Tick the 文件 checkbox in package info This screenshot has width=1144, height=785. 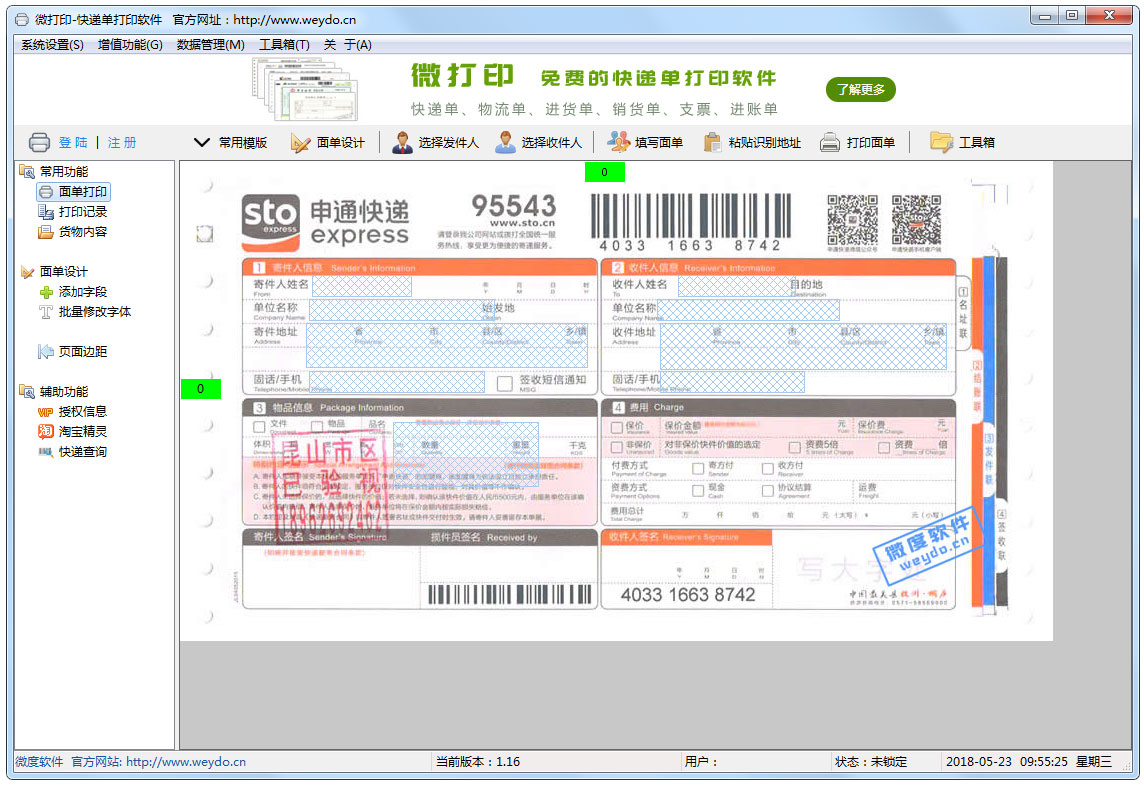pyautogui.click(x=259, y=426)
